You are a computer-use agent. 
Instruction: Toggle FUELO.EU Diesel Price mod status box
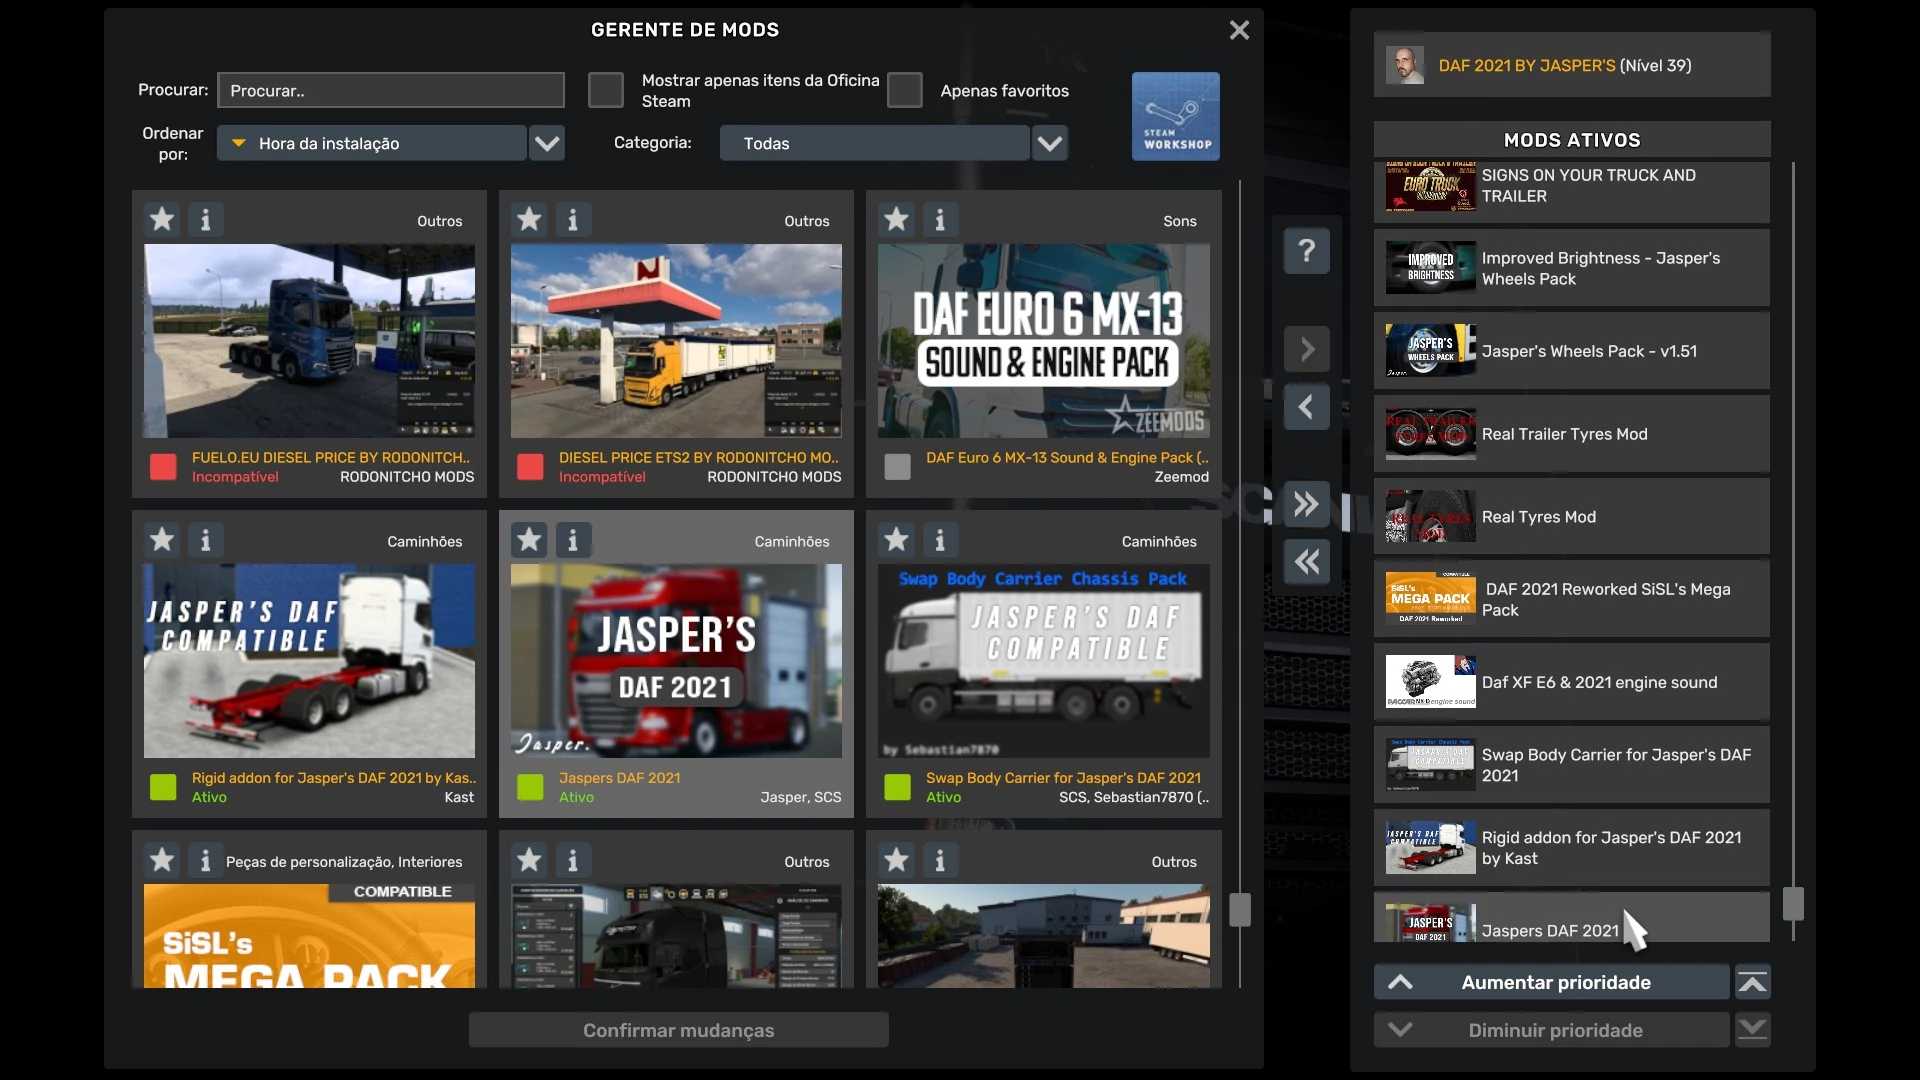[x=163, y=467]
